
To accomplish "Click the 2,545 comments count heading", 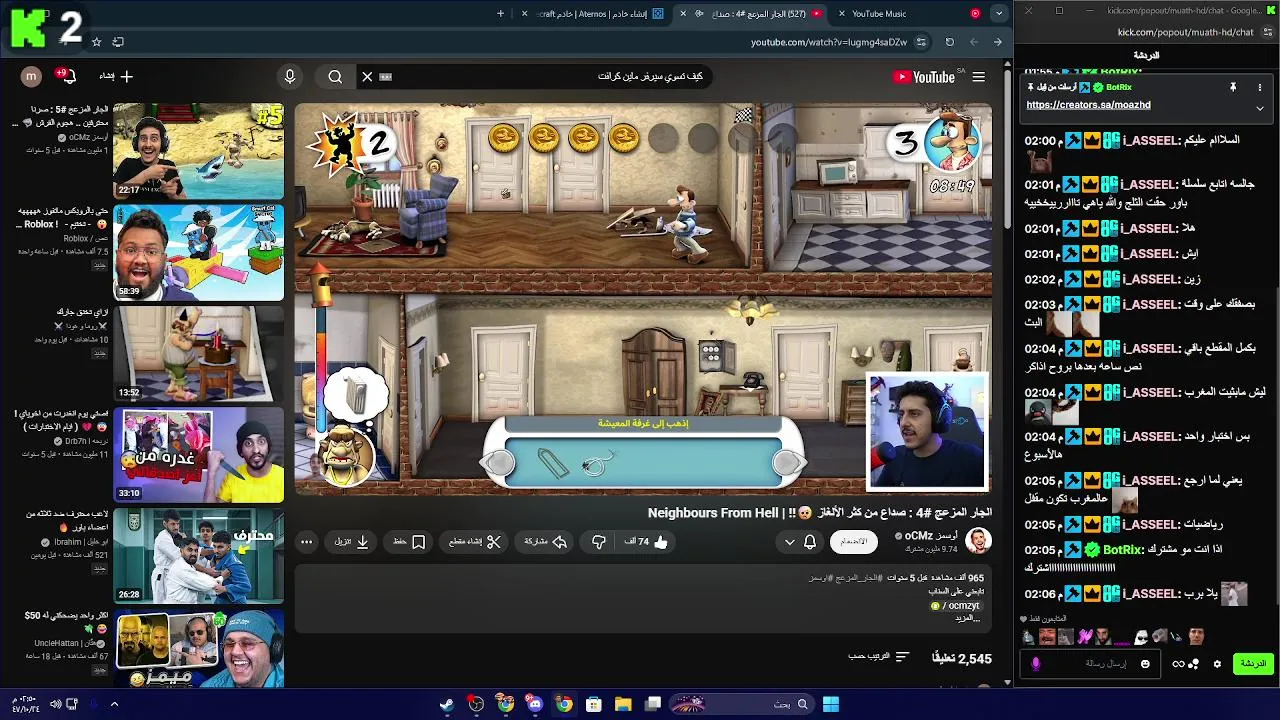I will (962, 658).
